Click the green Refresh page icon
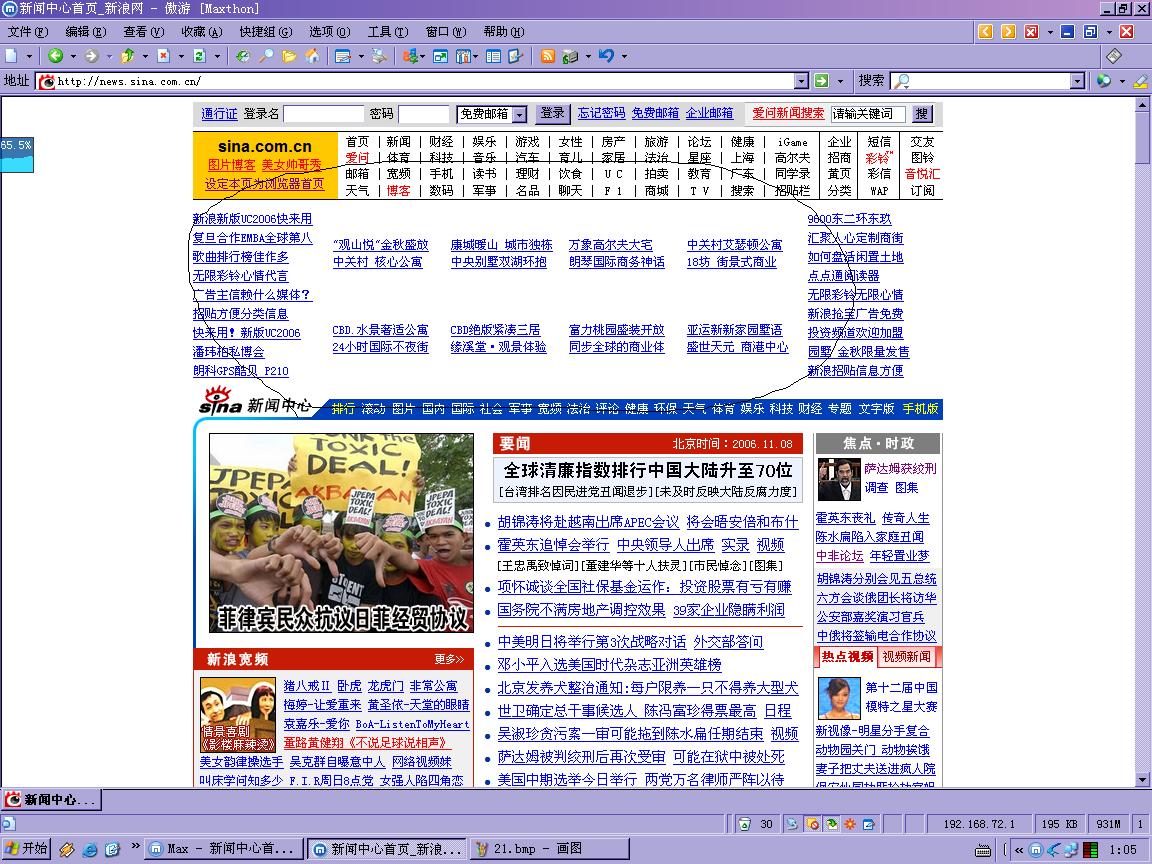The height and width of the screenshot is (864, 1152). (x=199, y=56)
